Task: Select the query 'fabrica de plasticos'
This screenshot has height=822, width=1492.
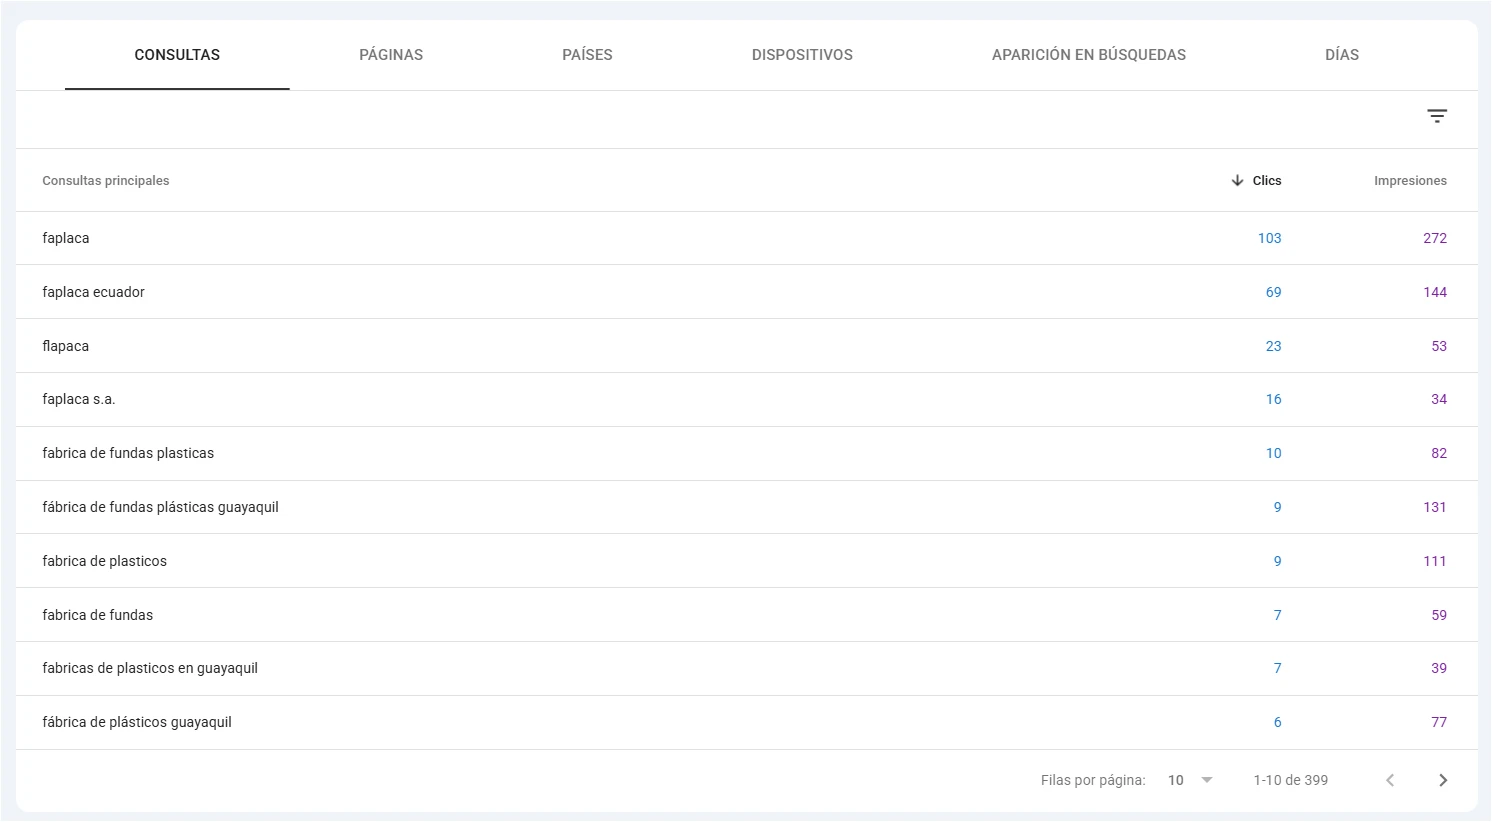Action: coord(104,561)
